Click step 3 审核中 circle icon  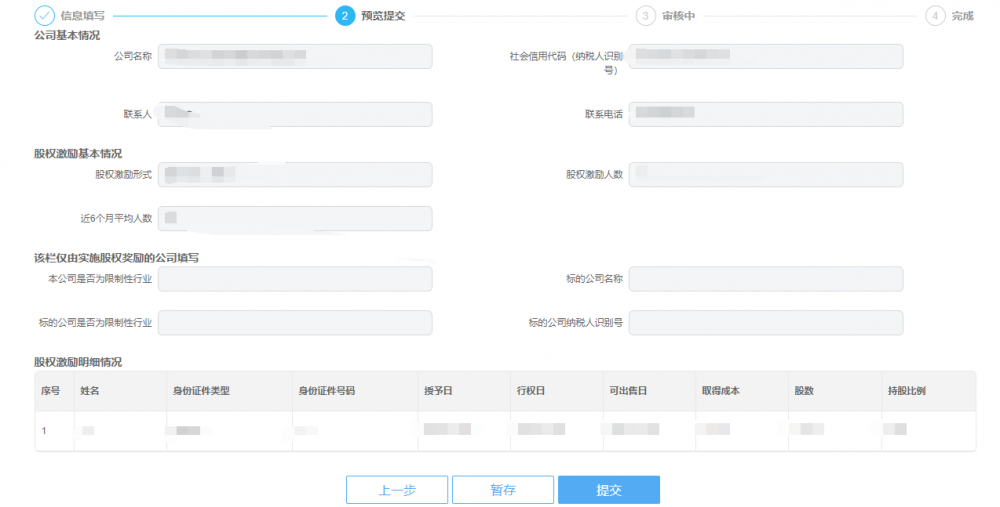coord(645,16)
